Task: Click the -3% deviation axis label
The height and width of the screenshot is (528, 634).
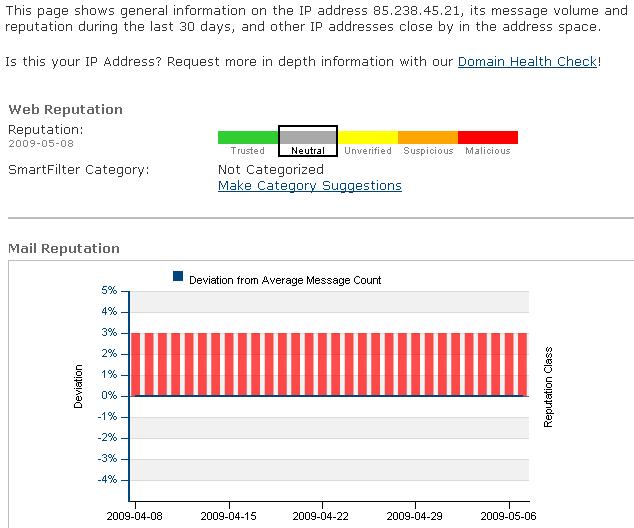Action: (x=108, y=458)
